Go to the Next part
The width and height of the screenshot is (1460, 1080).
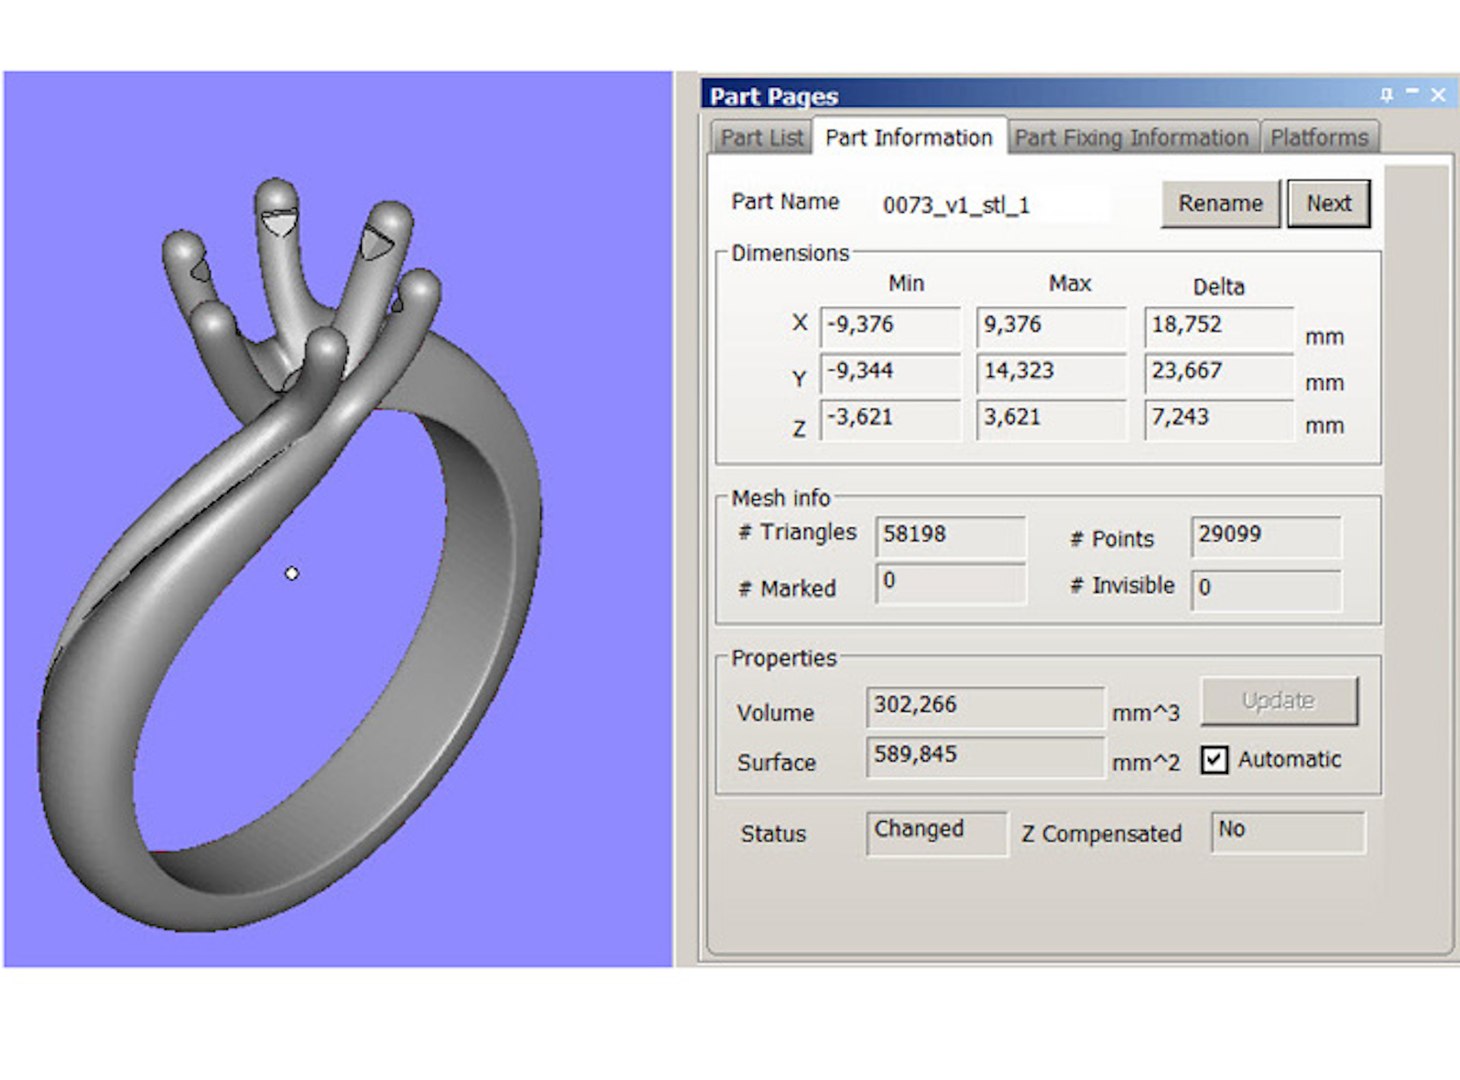(x=1328, y=204)
